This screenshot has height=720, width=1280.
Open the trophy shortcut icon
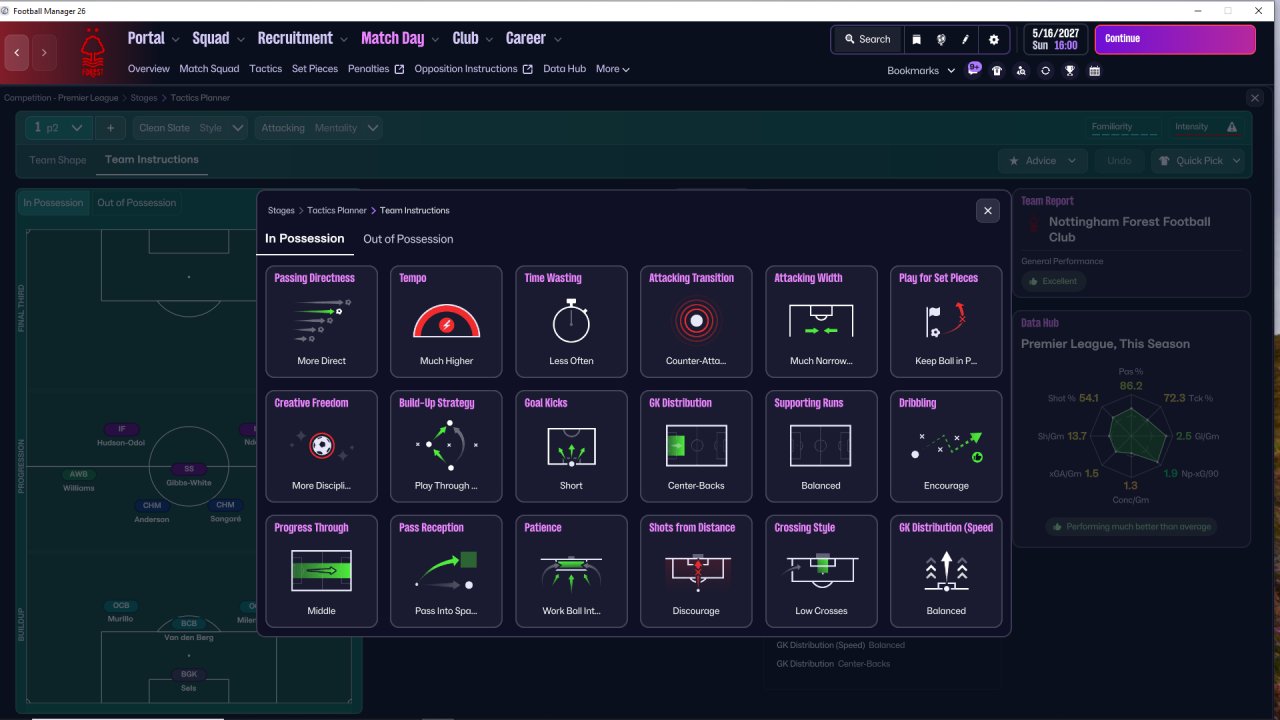(x=1070, y=71)
